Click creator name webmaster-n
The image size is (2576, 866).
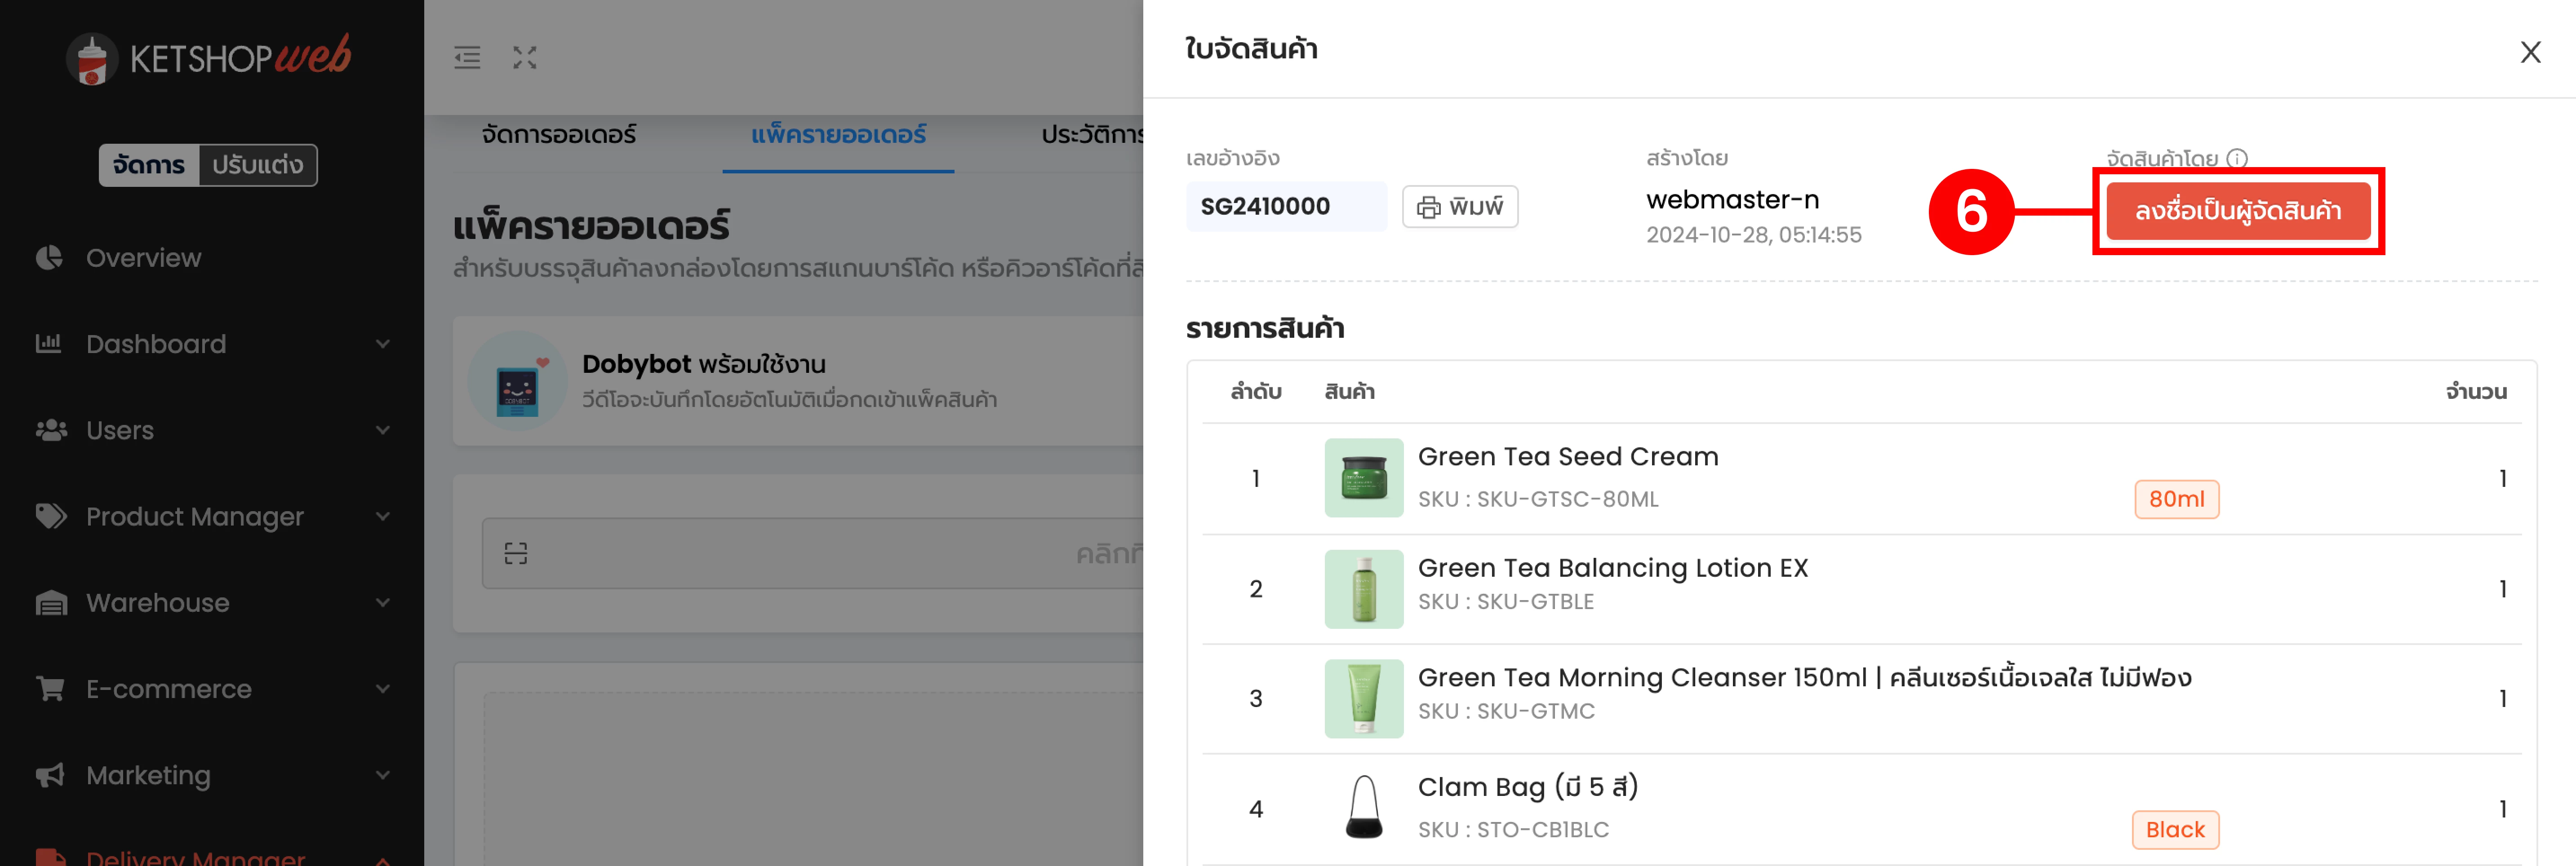(1733, 200)
